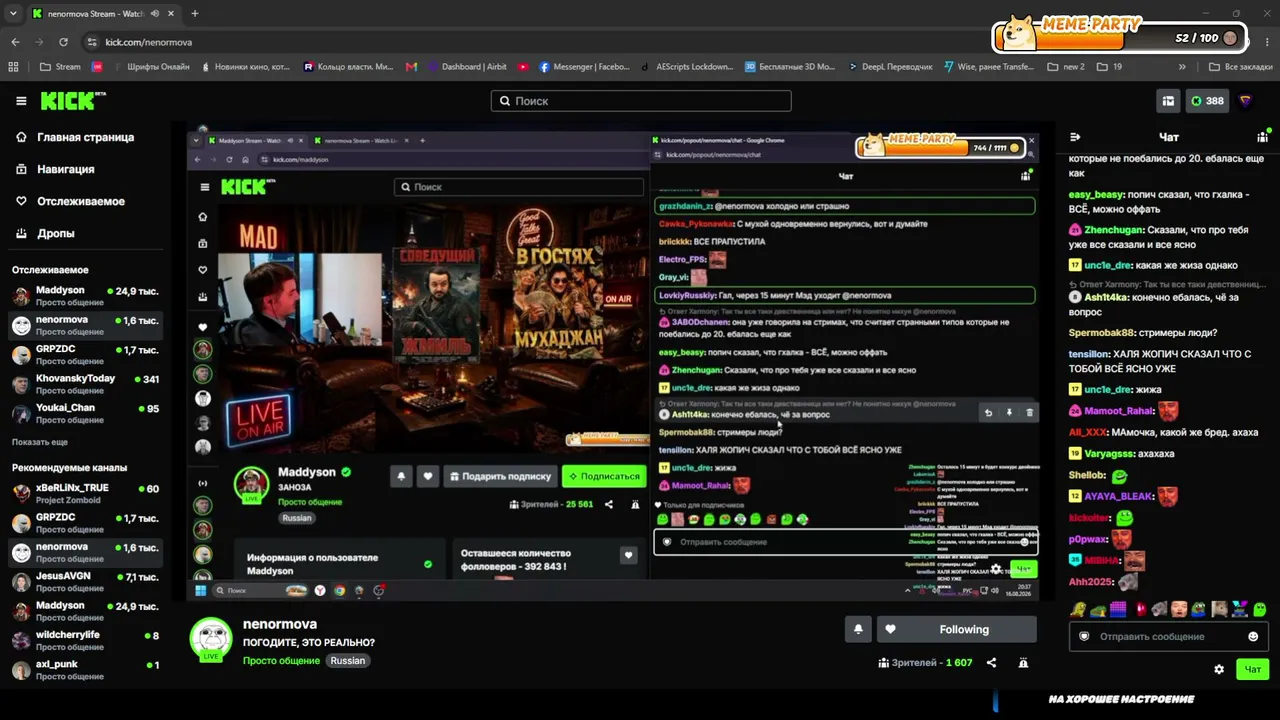The image size is (1280, 720).
Task: Go back in the browser
Action: [x=15, y=42]
